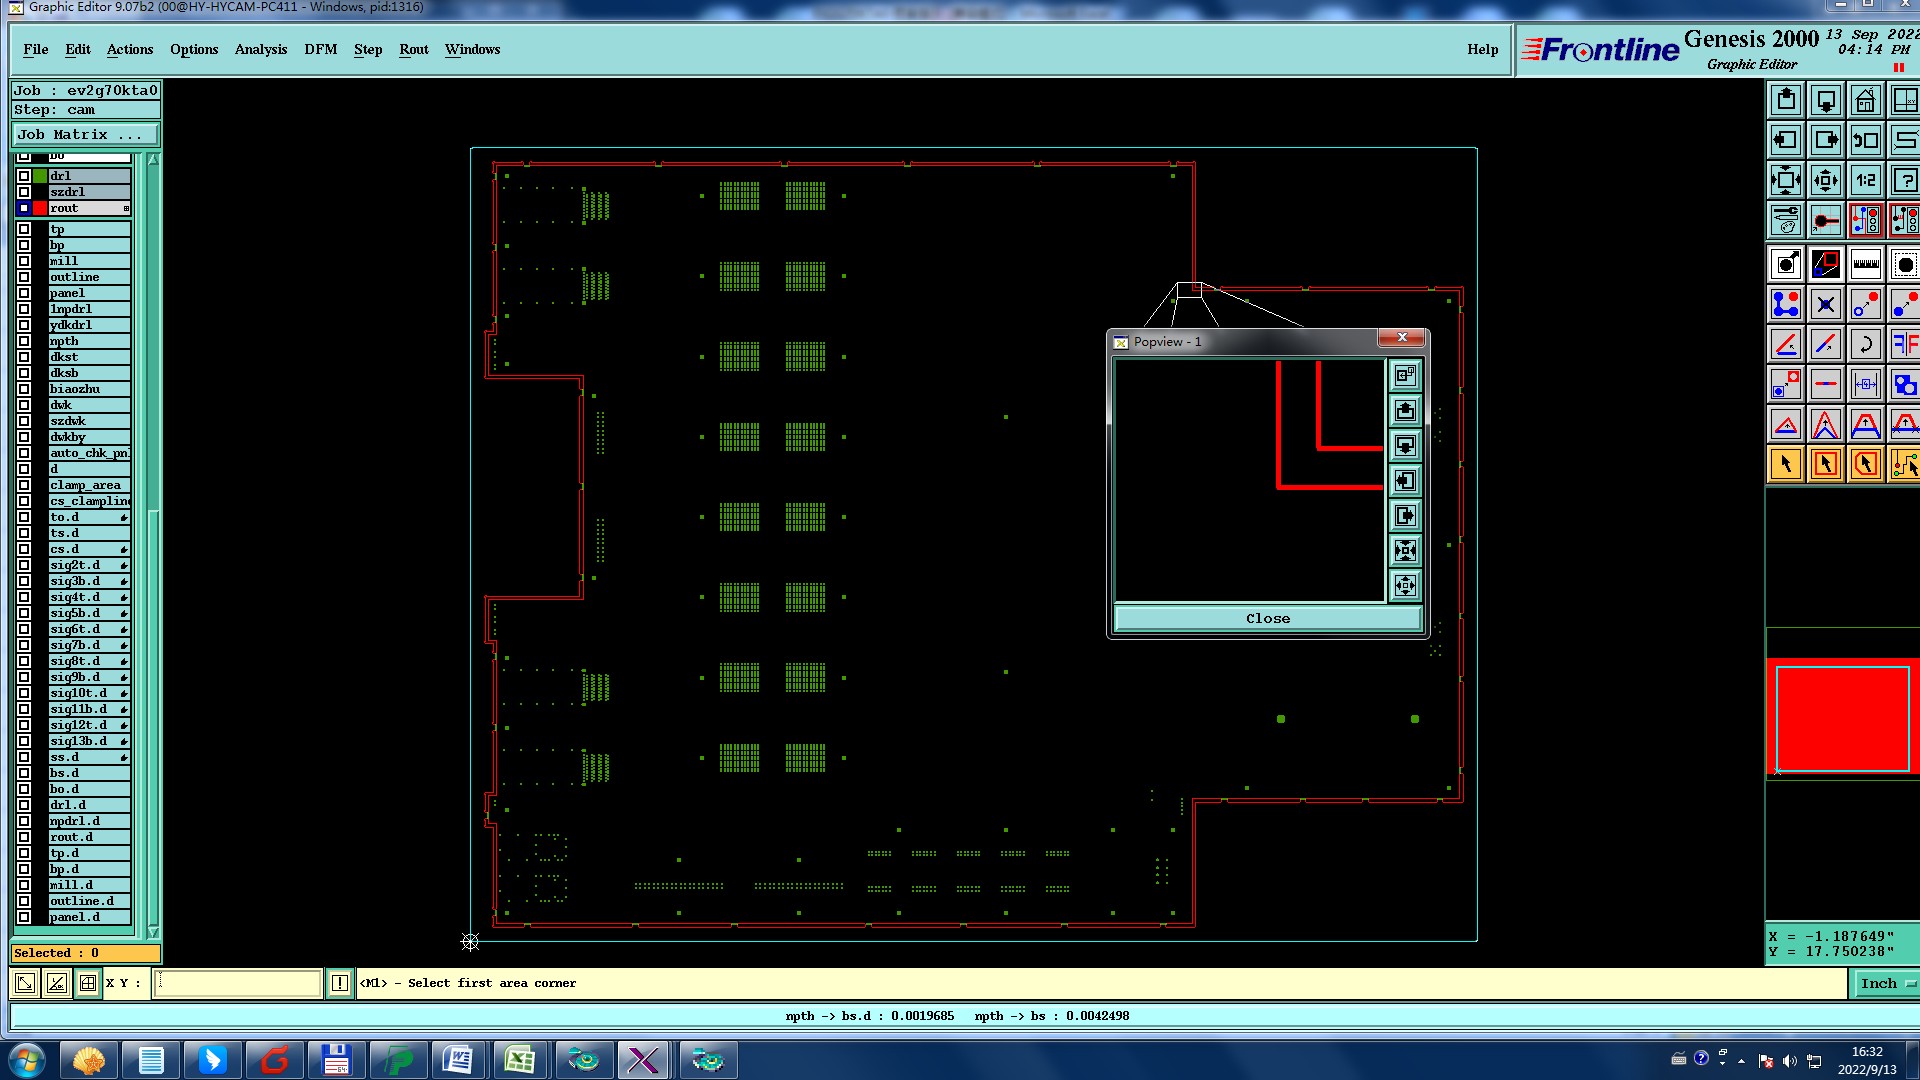Image resolution: width=1920 pixels, height=1080 pixels.
Task: Select the rotate feature tool icon
Action: coord(1865,345)
